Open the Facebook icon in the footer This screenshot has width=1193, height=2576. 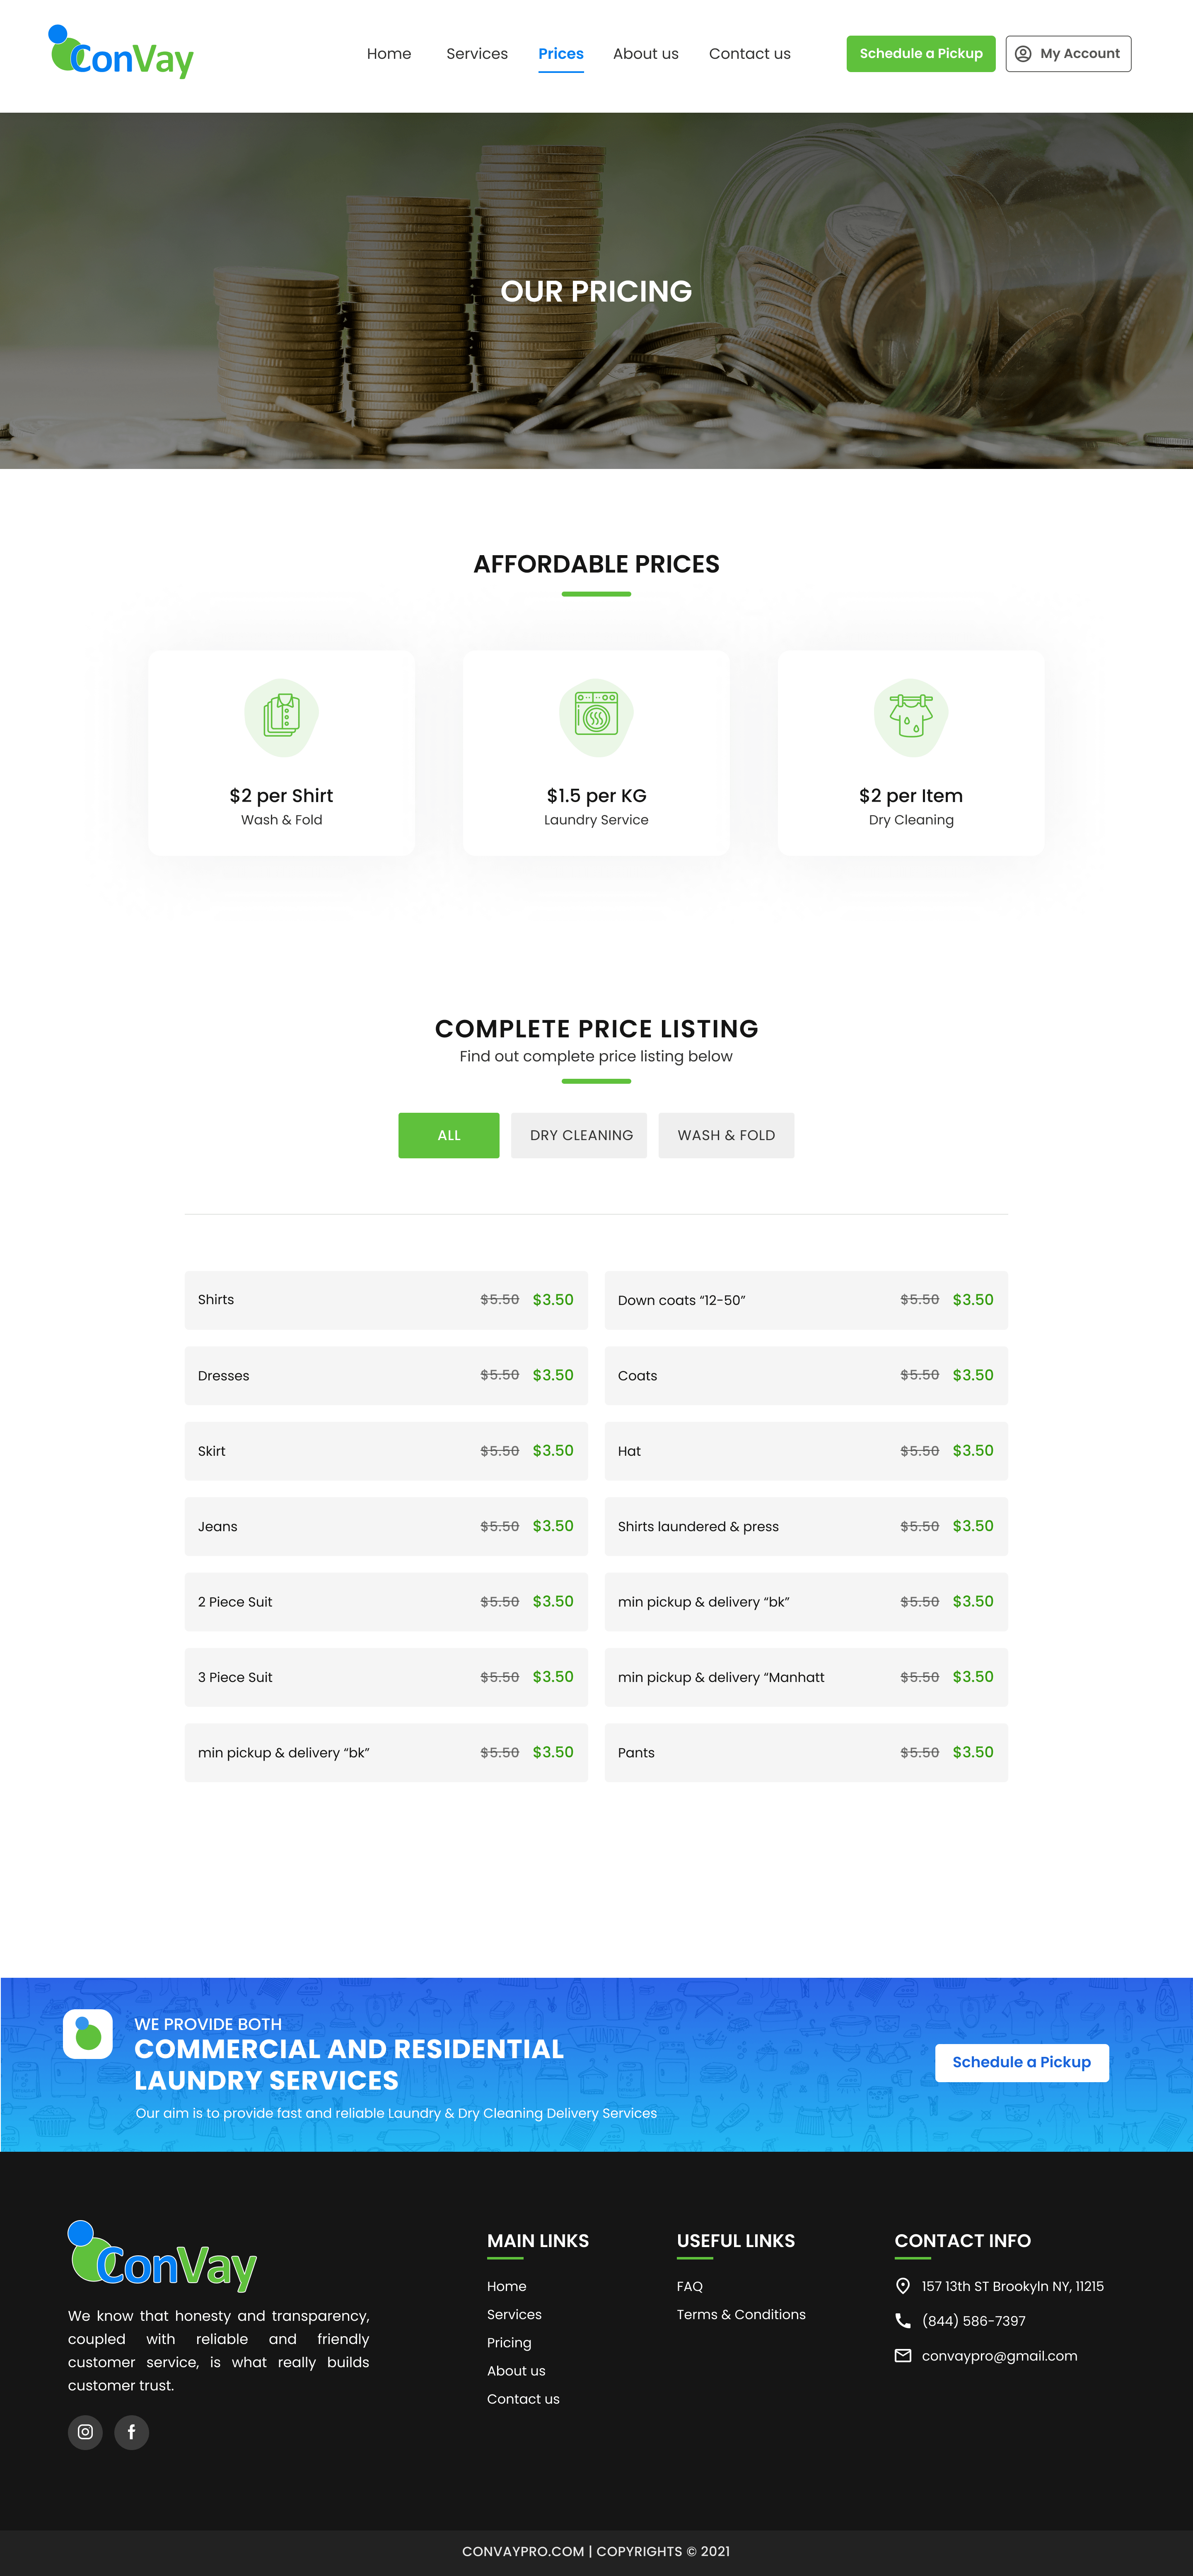(131, 2432)
